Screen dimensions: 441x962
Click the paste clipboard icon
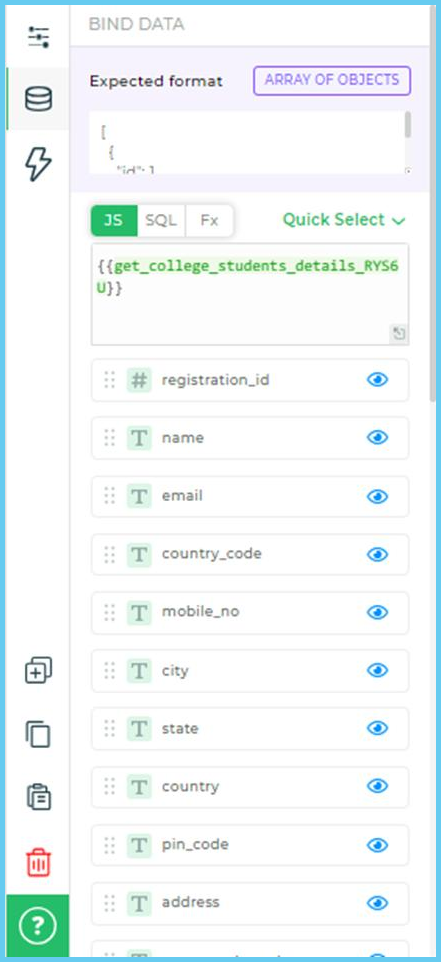pos(39,797)
